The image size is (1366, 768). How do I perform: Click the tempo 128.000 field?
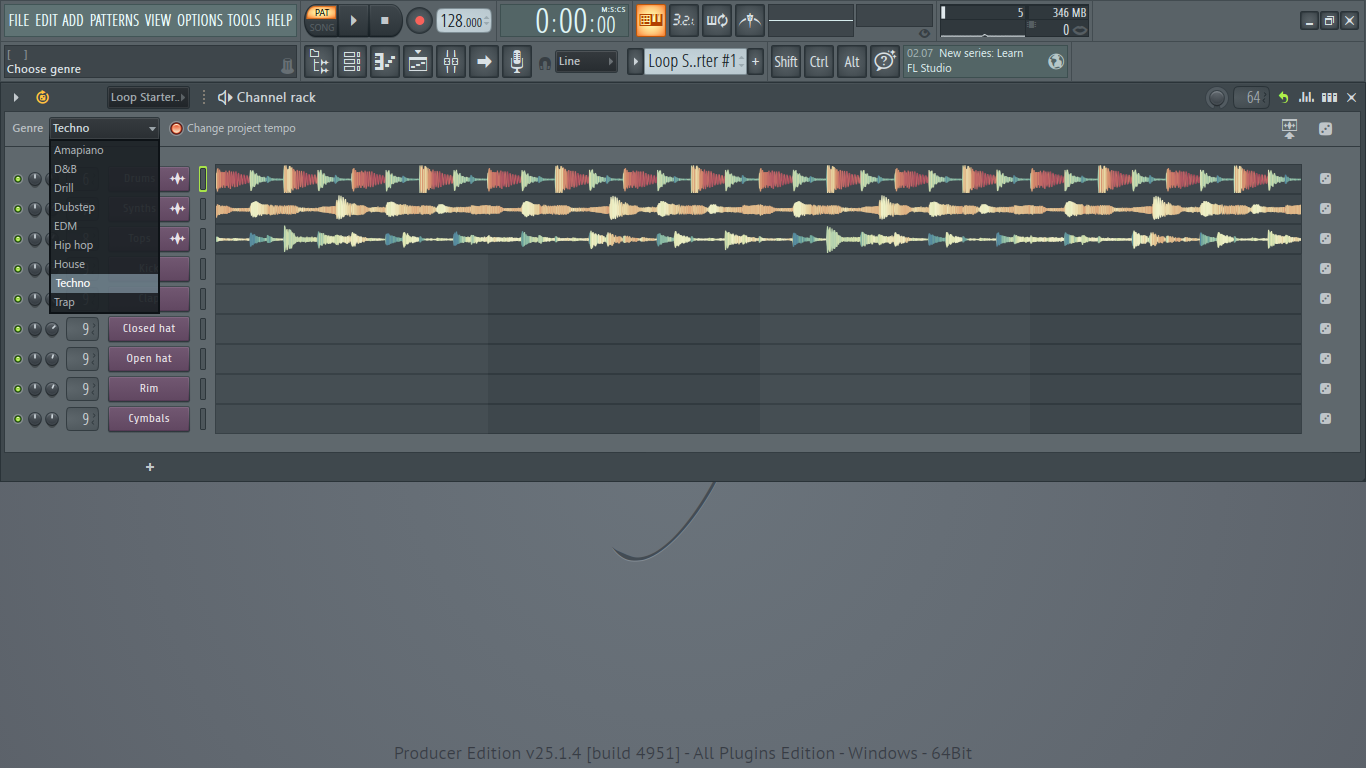(464, 21)
